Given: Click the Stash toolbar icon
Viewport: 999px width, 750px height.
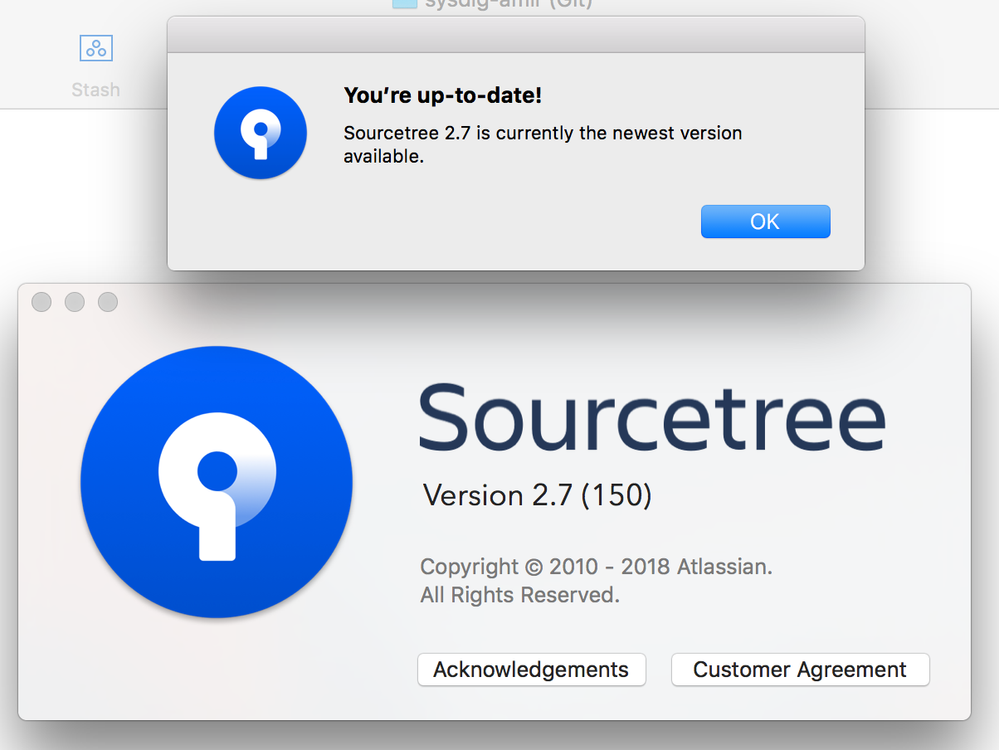Looking at the screenshot, I should (x=96, y=48).
